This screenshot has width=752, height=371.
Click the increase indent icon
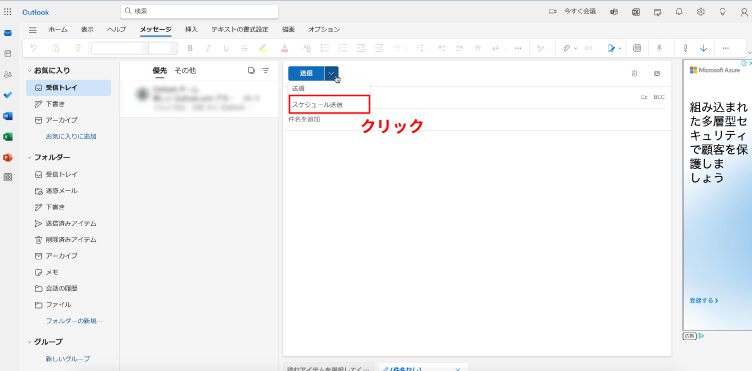pos(379,48)
